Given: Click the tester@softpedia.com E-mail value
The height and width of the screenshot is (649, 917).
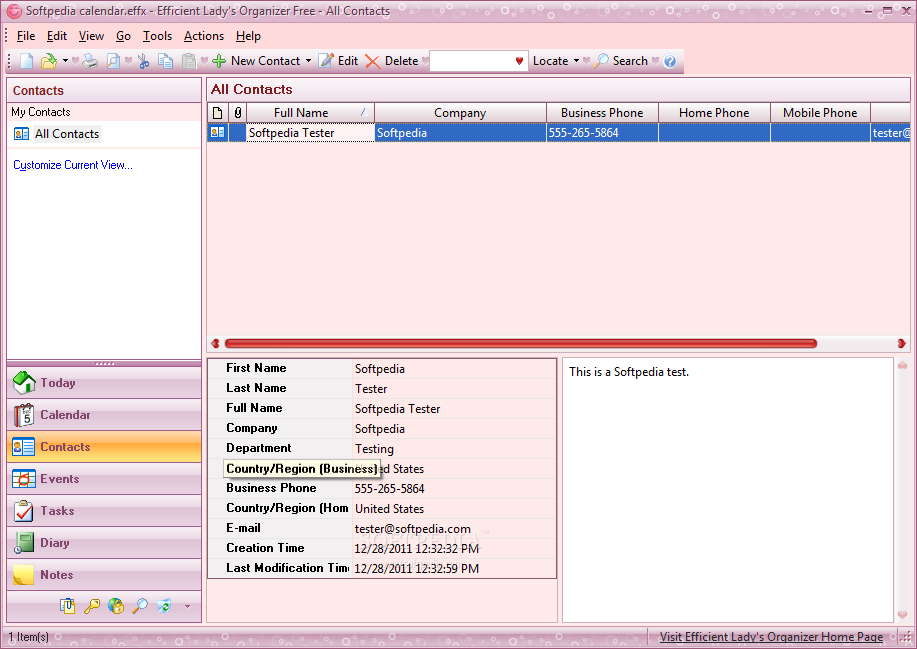Looking at the screenshot, I should [412, 529].
